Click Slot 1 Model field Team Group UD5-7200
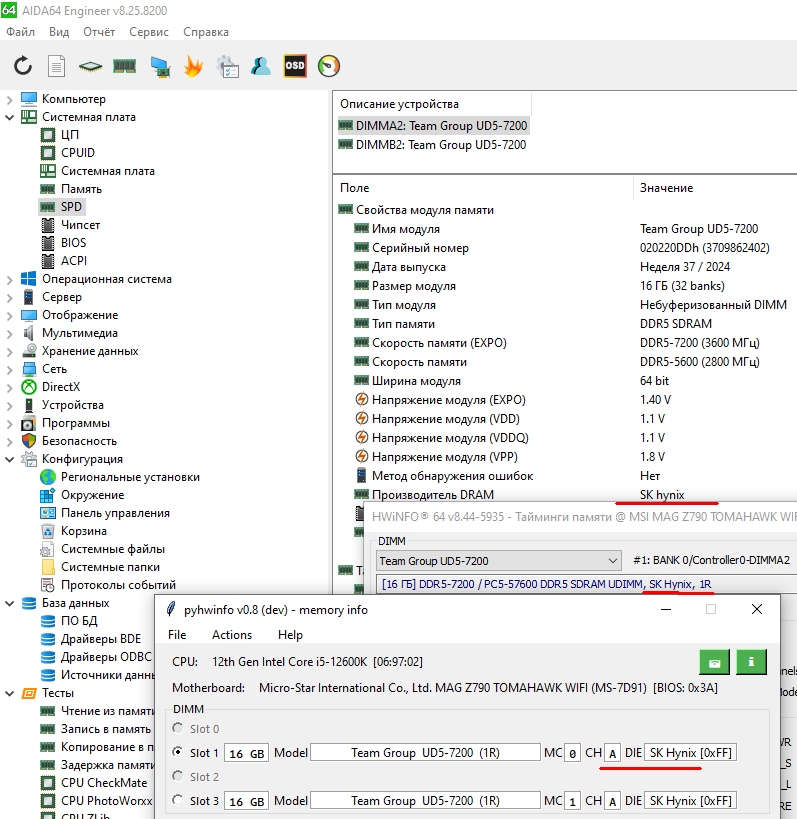Viewport: 797px width, 819px height. [425, 753]
